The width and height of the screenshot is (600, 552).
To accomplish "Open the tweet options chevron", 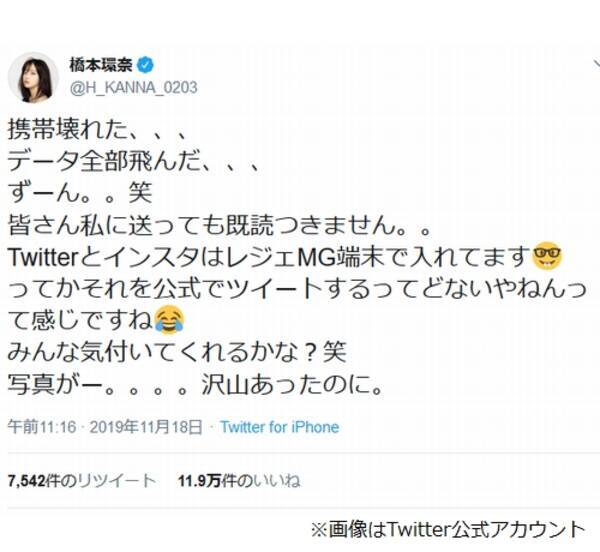I will click(x=597, y=64).
